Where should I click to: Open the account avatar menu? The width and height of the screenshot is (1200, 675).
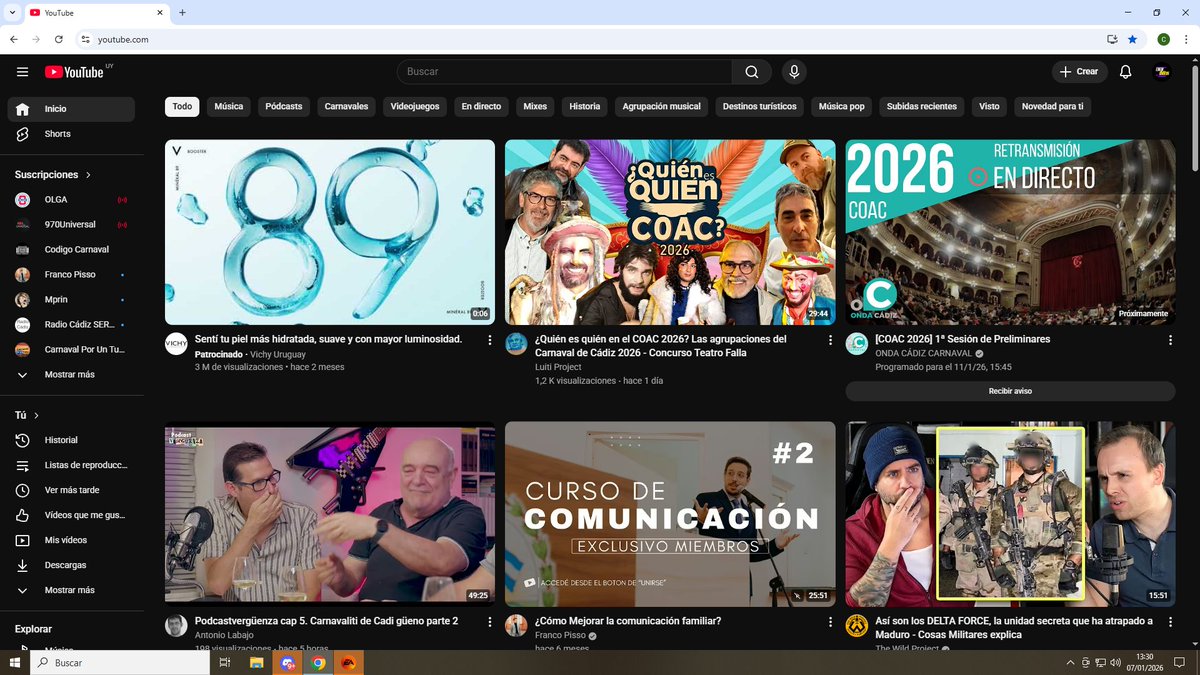coord(1163,72)
